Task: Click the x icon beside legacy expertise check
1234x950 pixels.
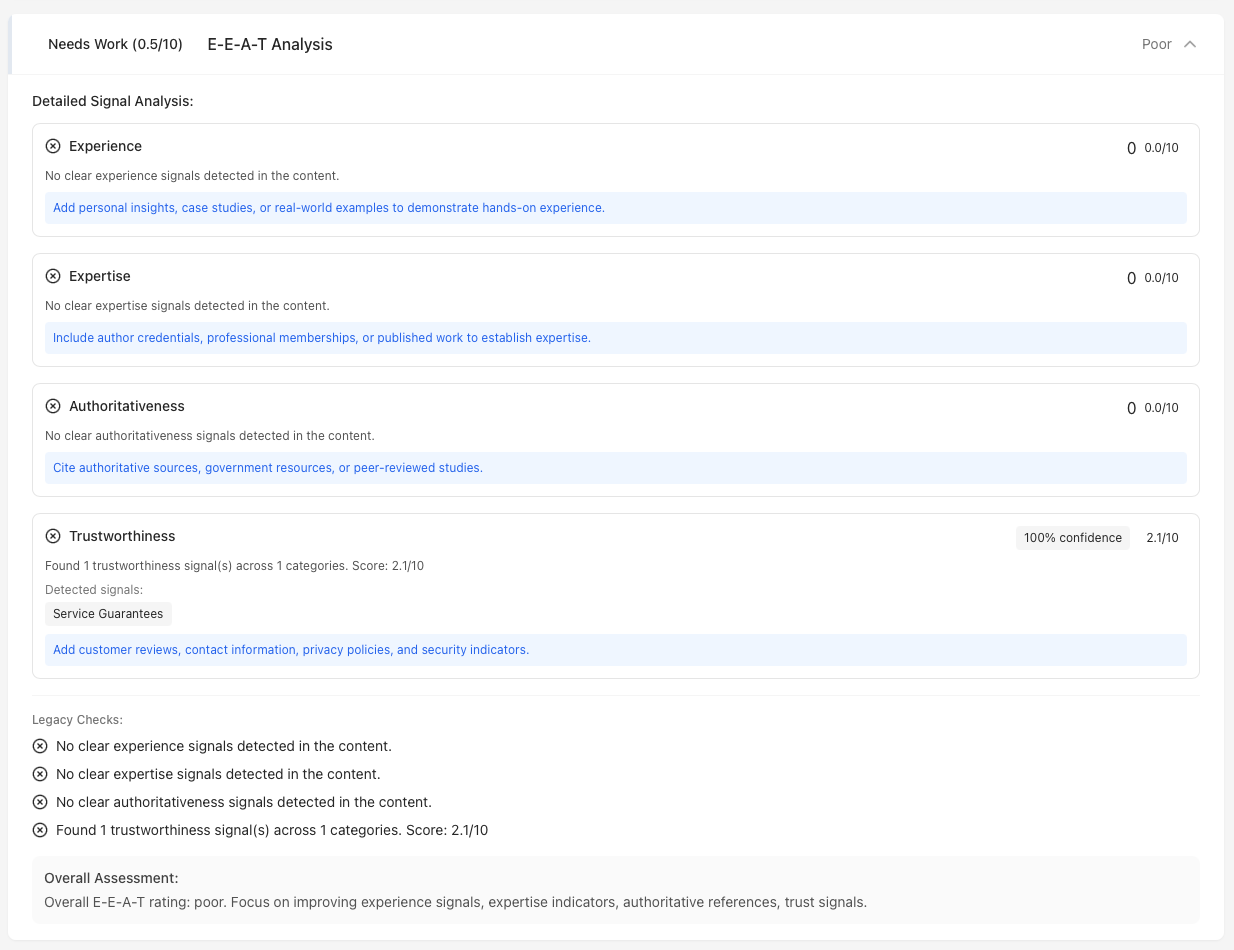Action: pos(40,774)
